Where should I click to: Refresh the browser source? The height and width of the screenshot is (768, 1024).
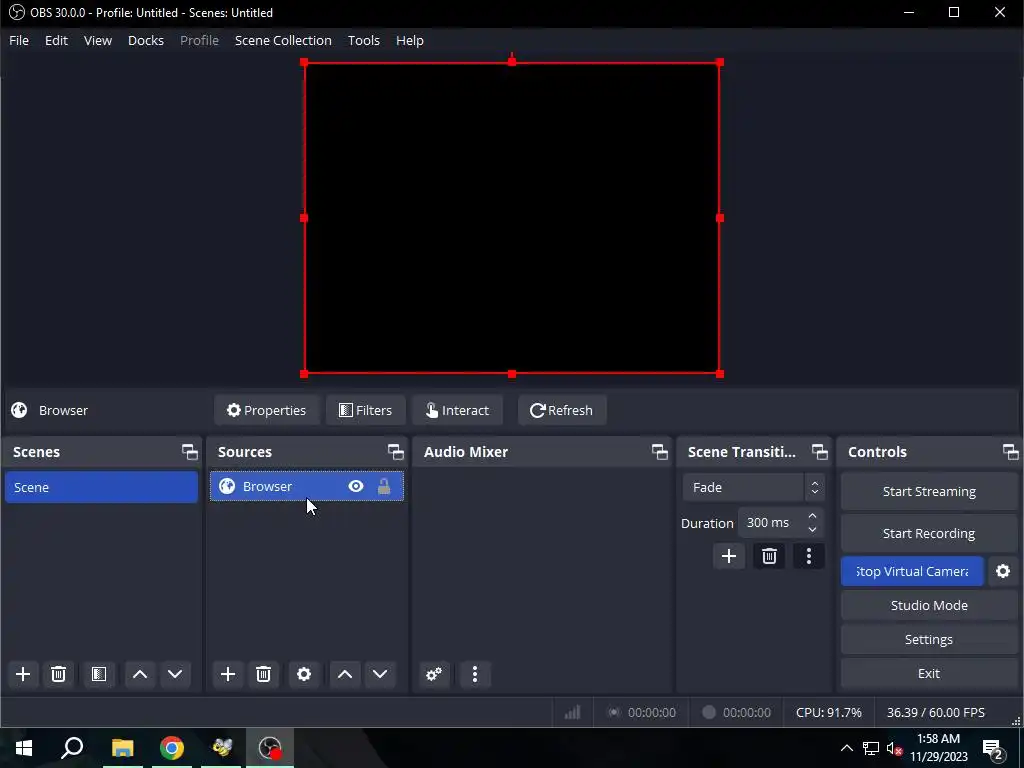tap(562, 410)
